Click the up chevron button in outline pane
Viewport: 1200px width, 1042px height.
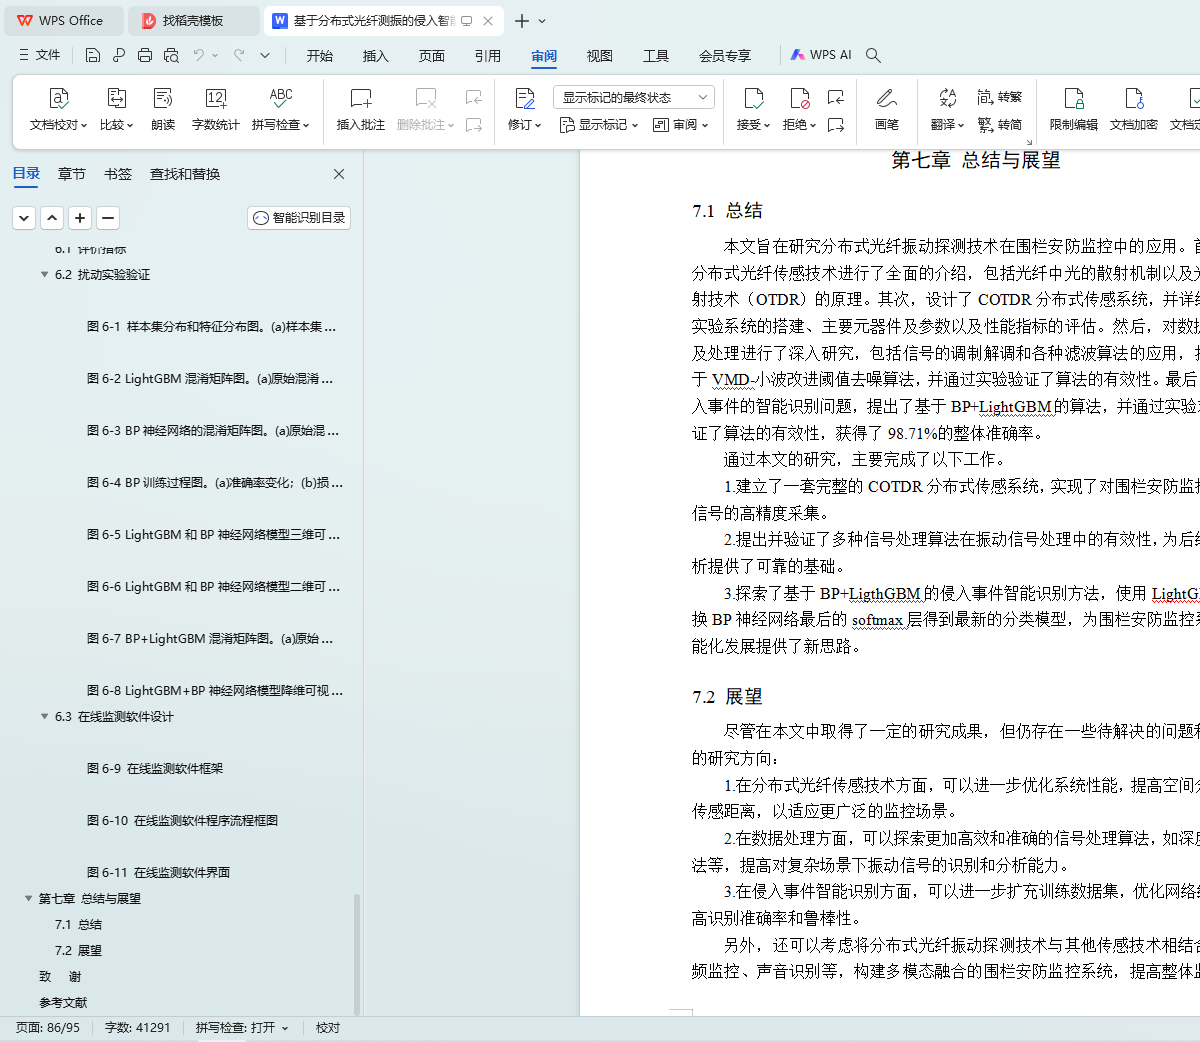click(x=52, y=218)
